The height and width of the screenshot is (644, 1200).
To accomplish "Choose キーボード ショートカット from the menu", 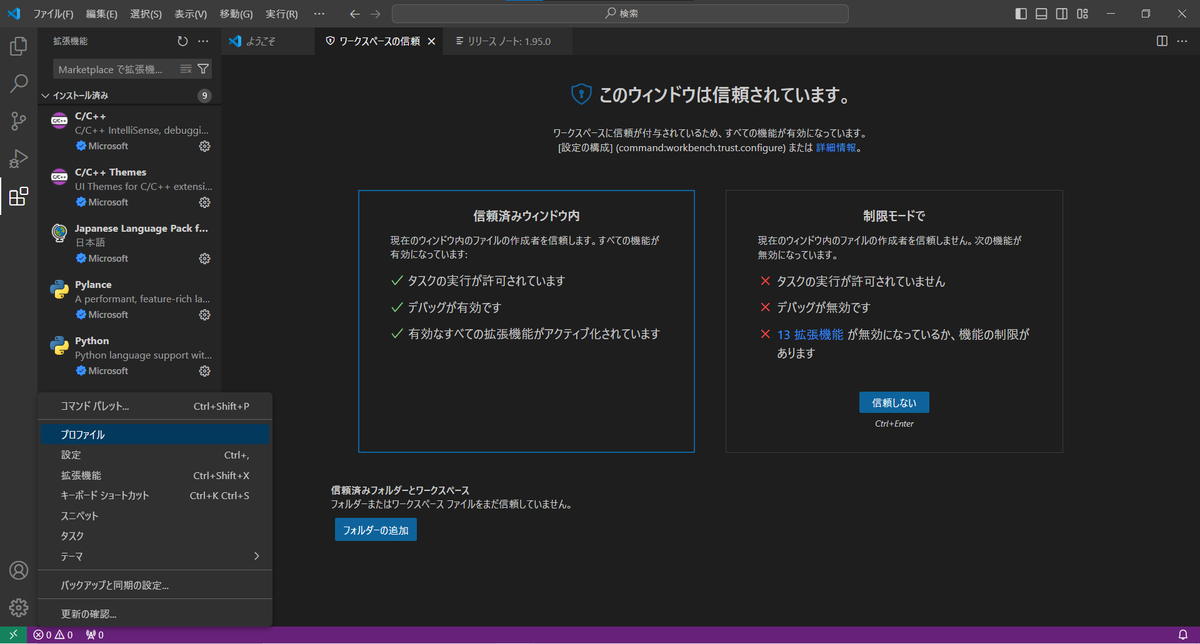I will 155,495.
